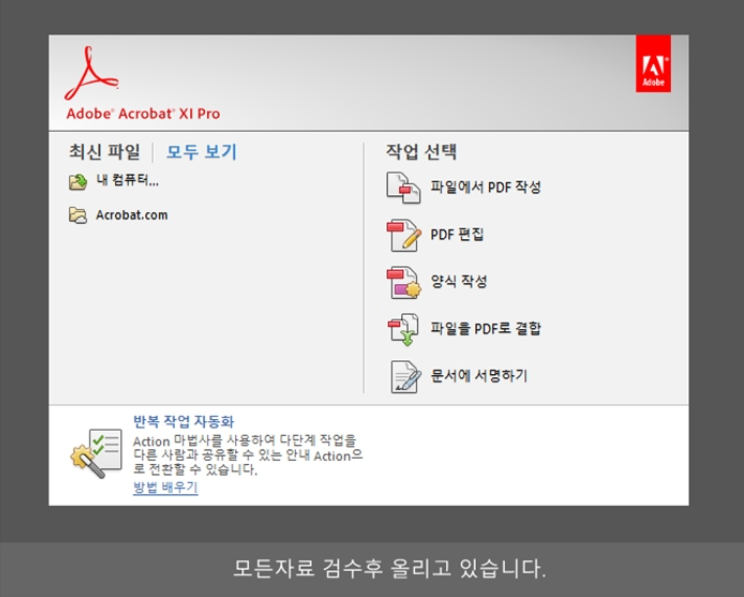Viewport: 744px width, 597px height.
Task: Click the PDF 편집 pencil icon
Action: click(403, 235)
